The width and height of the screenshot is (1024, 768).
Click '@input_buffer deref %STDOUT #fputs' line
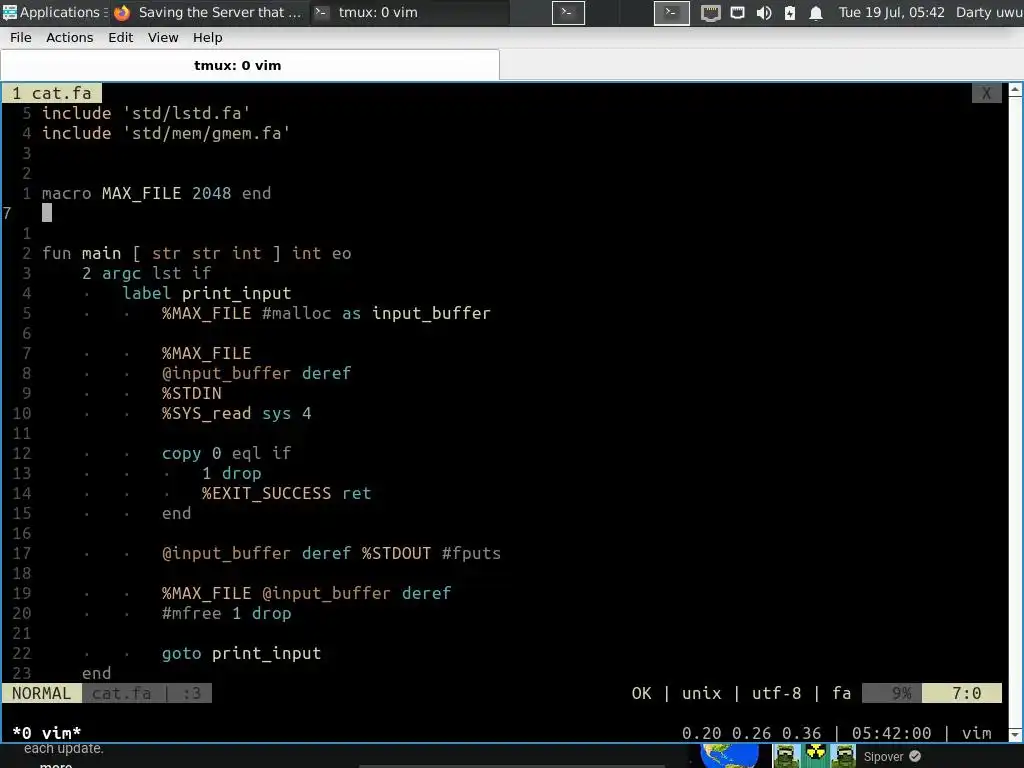331,553
